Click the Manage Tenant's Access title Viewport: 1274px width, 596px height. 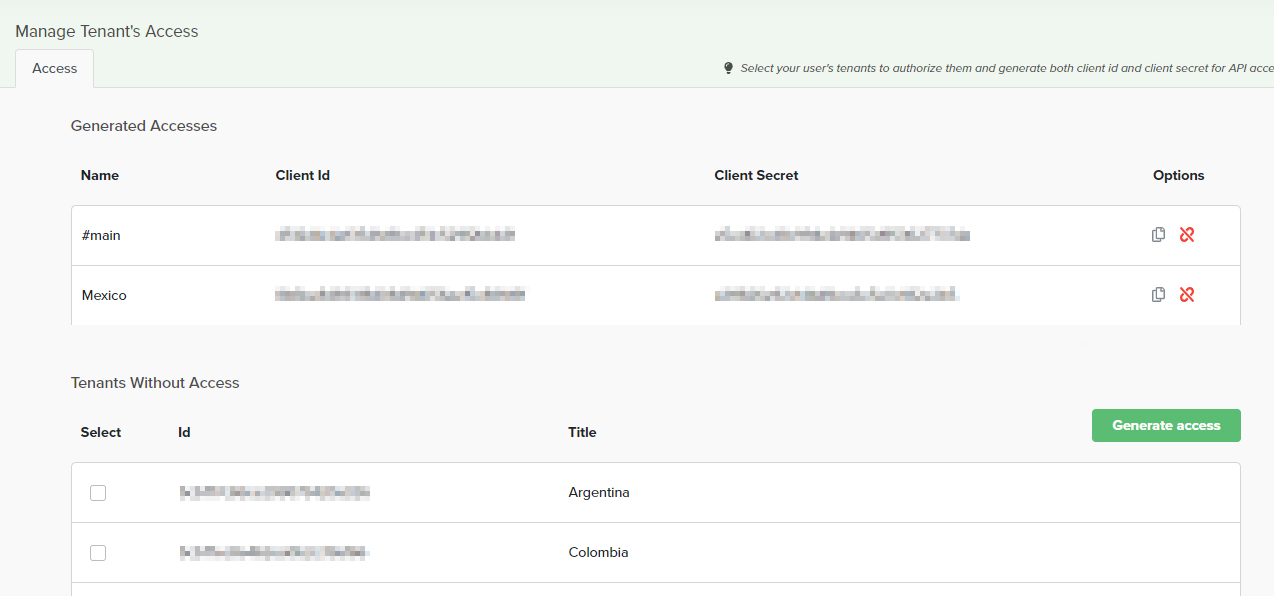(107, 31)
